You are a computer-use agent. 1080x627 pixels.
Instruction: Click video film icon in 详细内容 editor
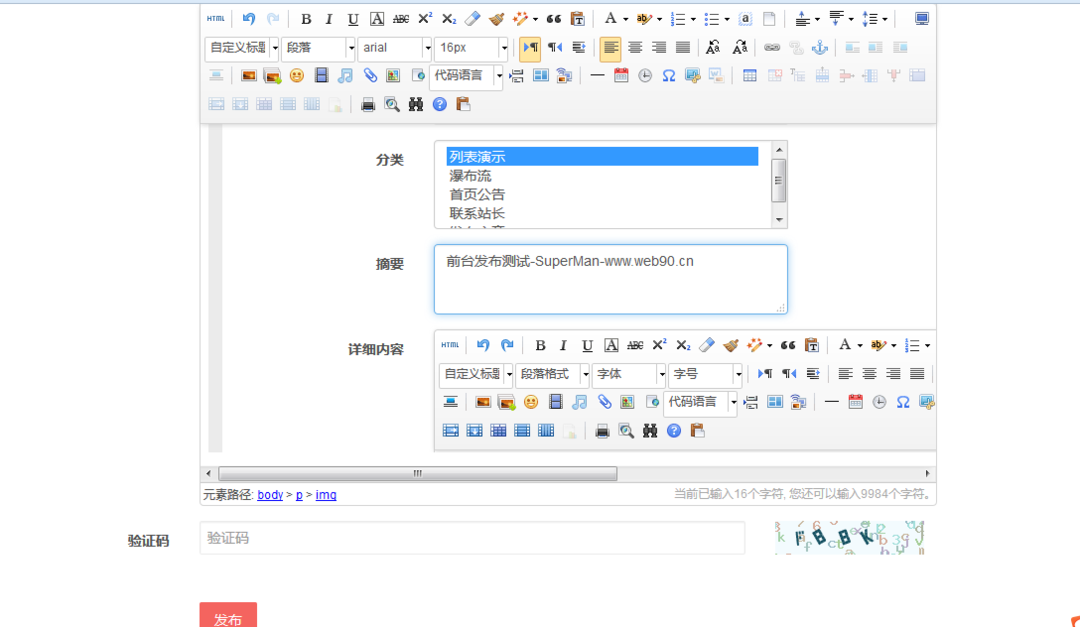point(555,402)
